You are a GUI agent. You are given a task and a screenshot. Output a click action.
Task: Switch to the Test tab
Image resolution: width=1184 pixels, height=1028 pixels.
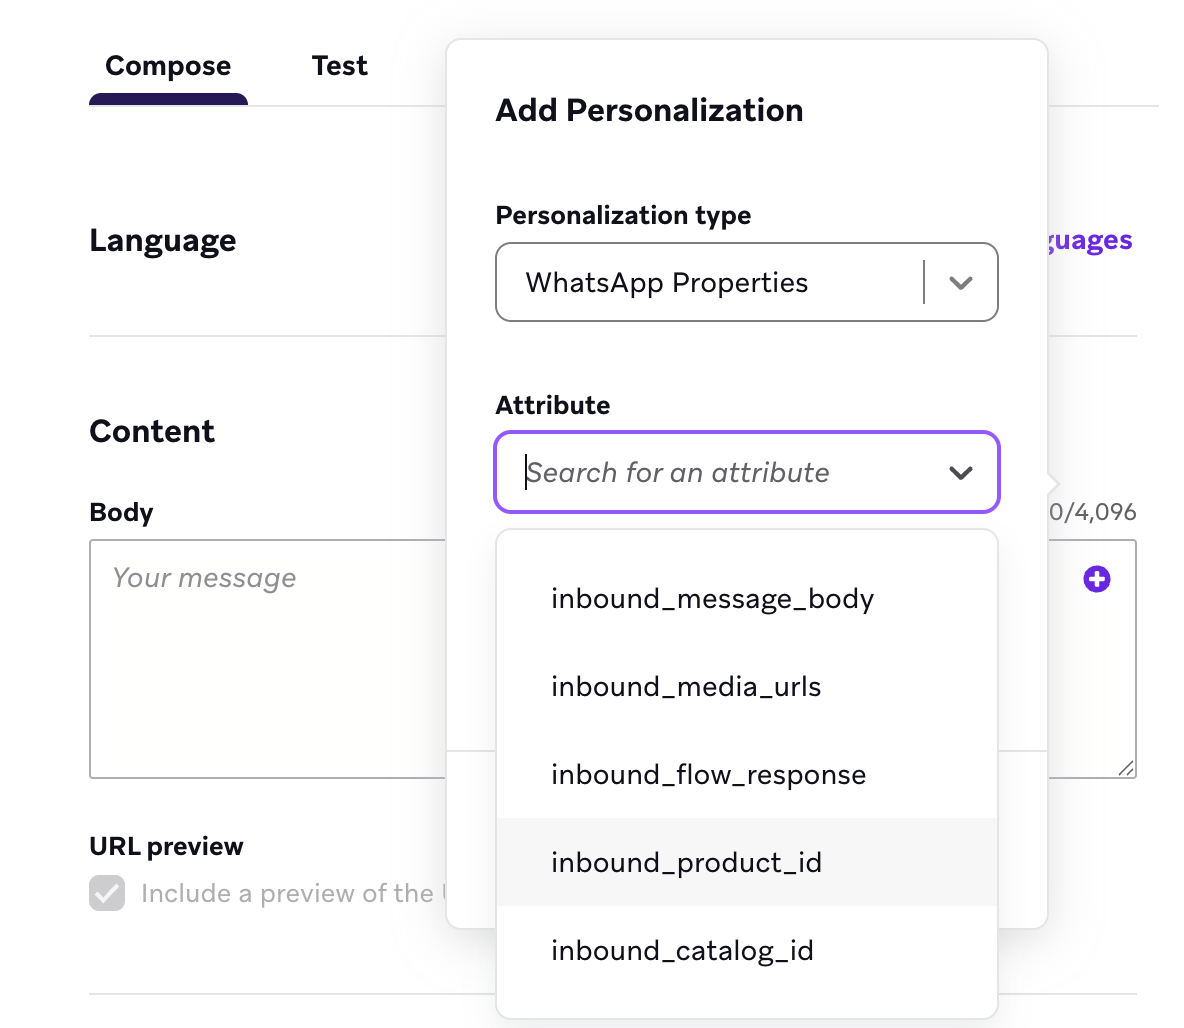339,65
